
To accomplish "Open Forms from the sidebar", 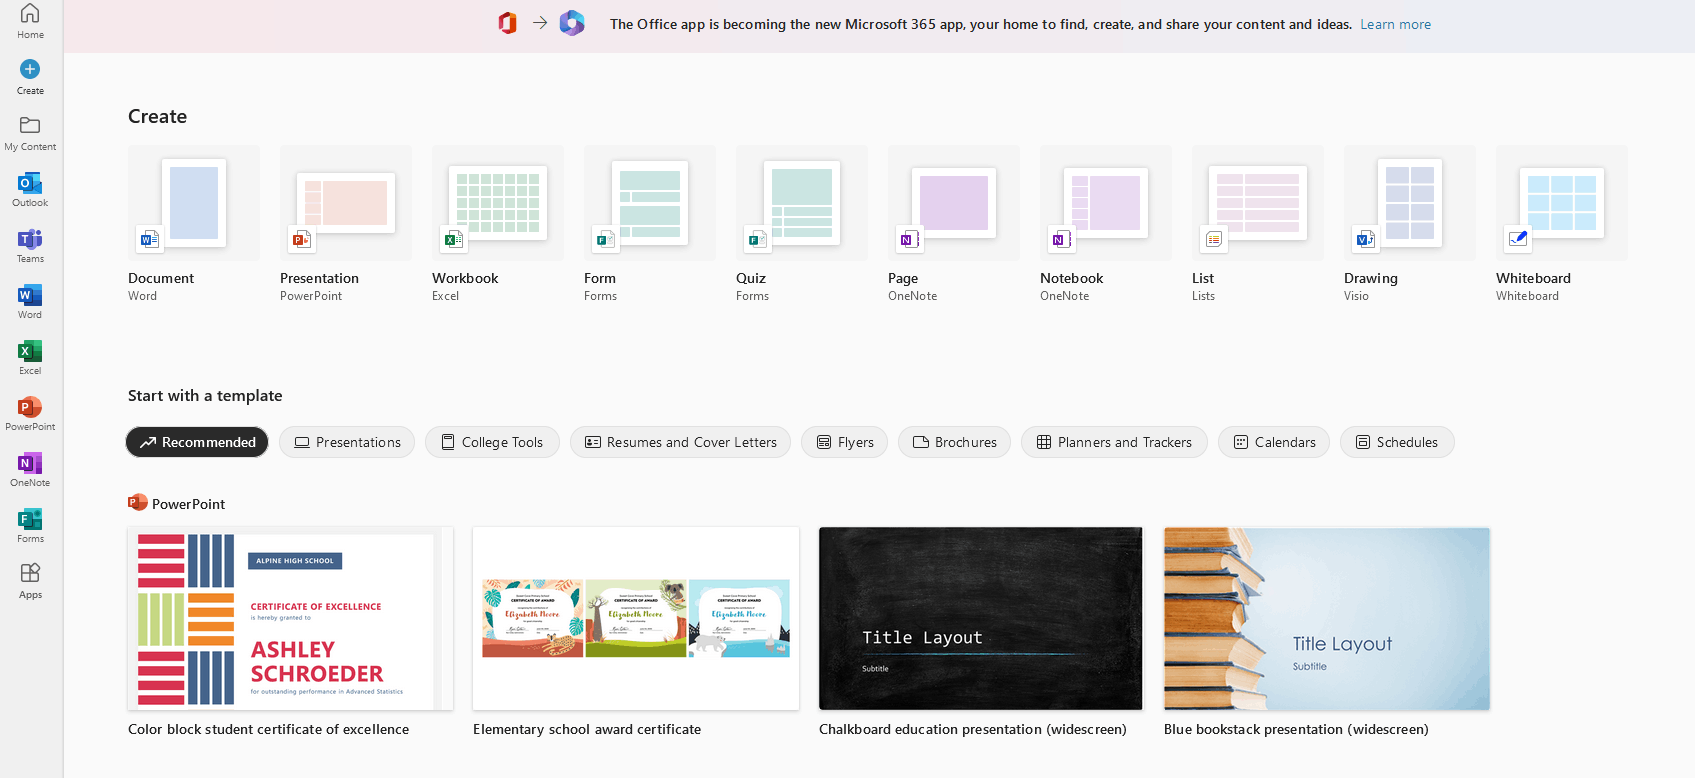I will (30, 525).
